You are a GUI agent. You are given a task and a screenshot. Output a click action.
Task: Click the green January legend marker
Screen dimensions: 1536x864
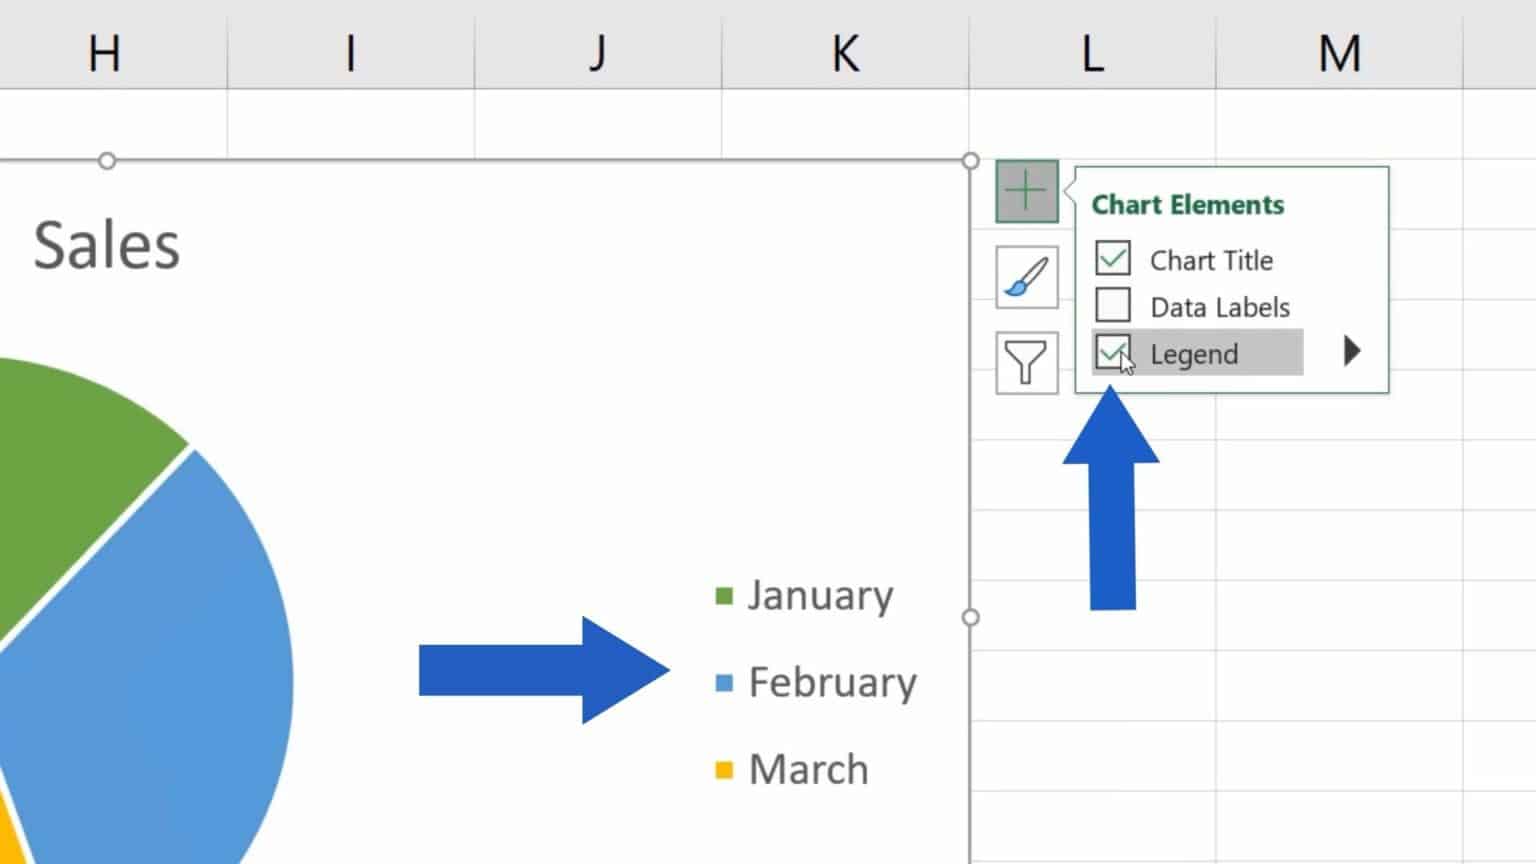[724, 597]
